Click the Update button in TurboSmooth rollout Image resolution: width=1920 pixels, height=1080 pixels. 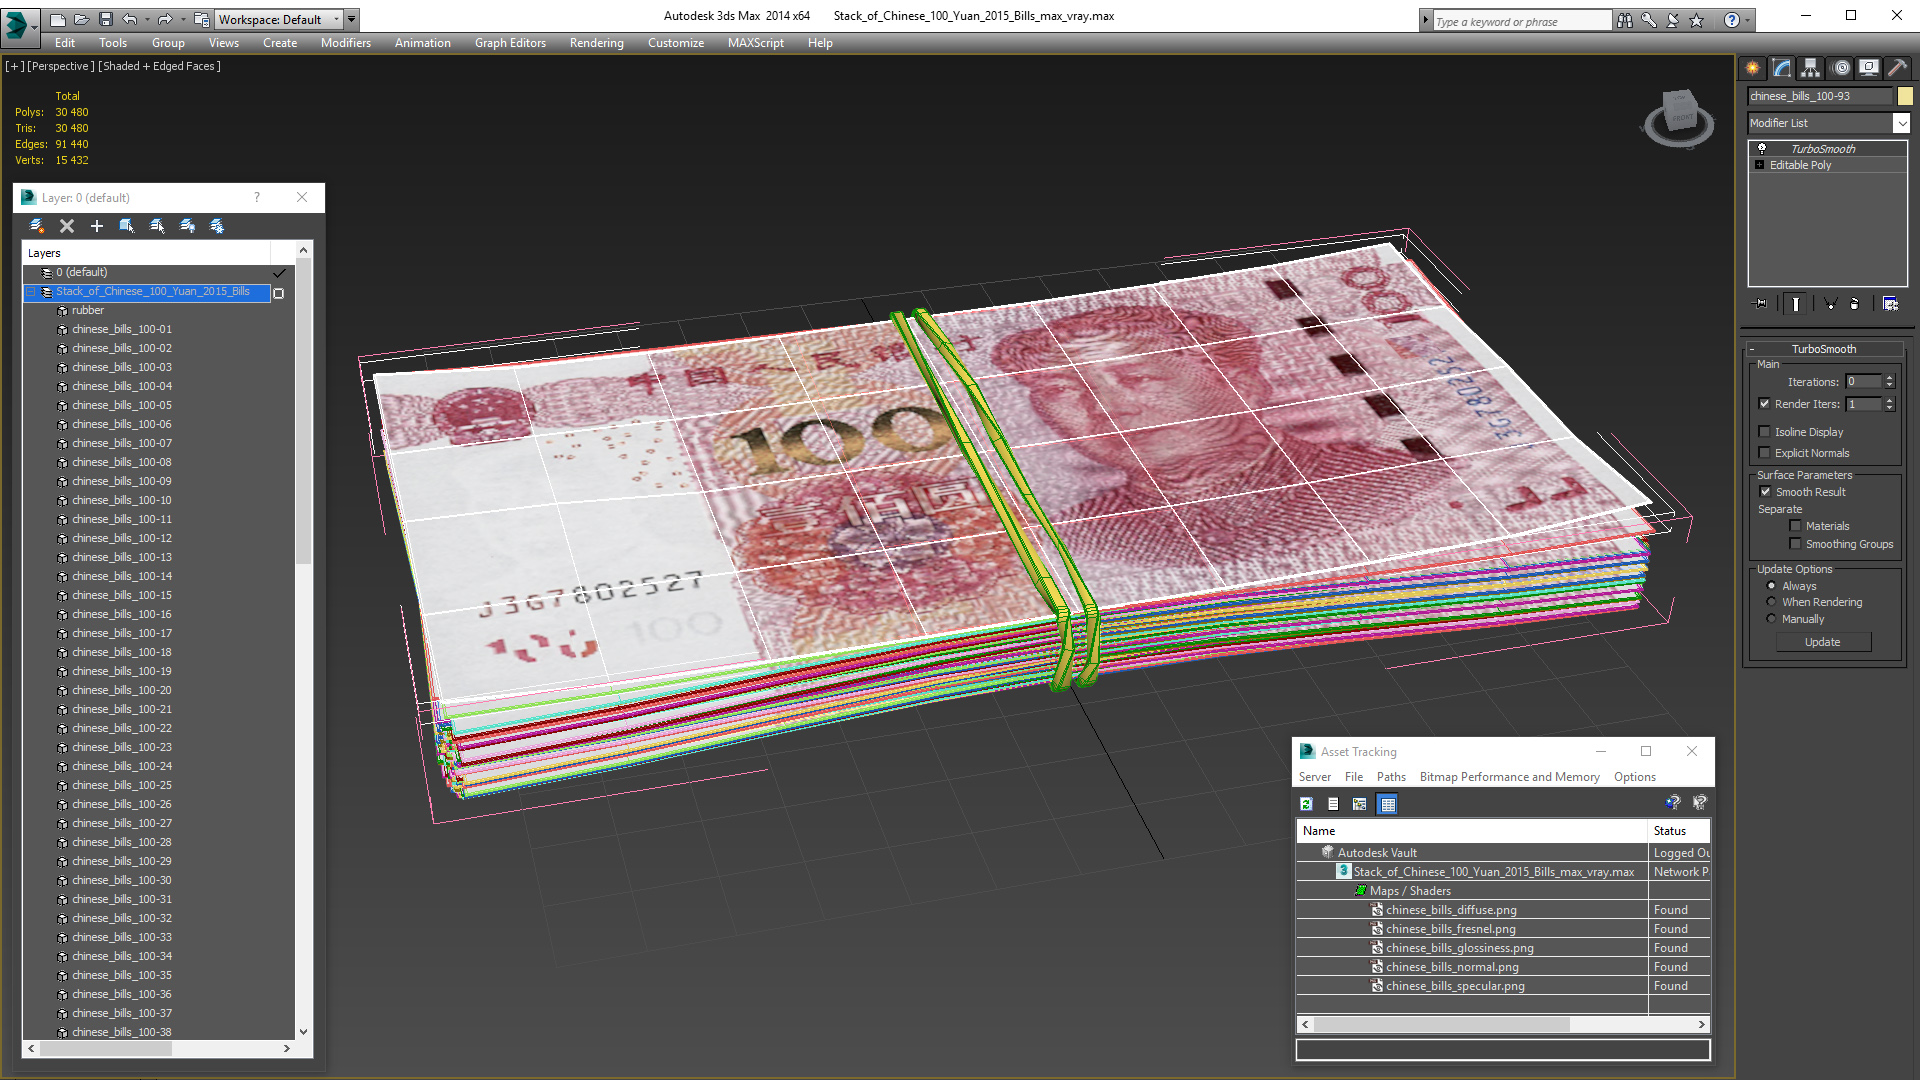[x=1823, y=642]
